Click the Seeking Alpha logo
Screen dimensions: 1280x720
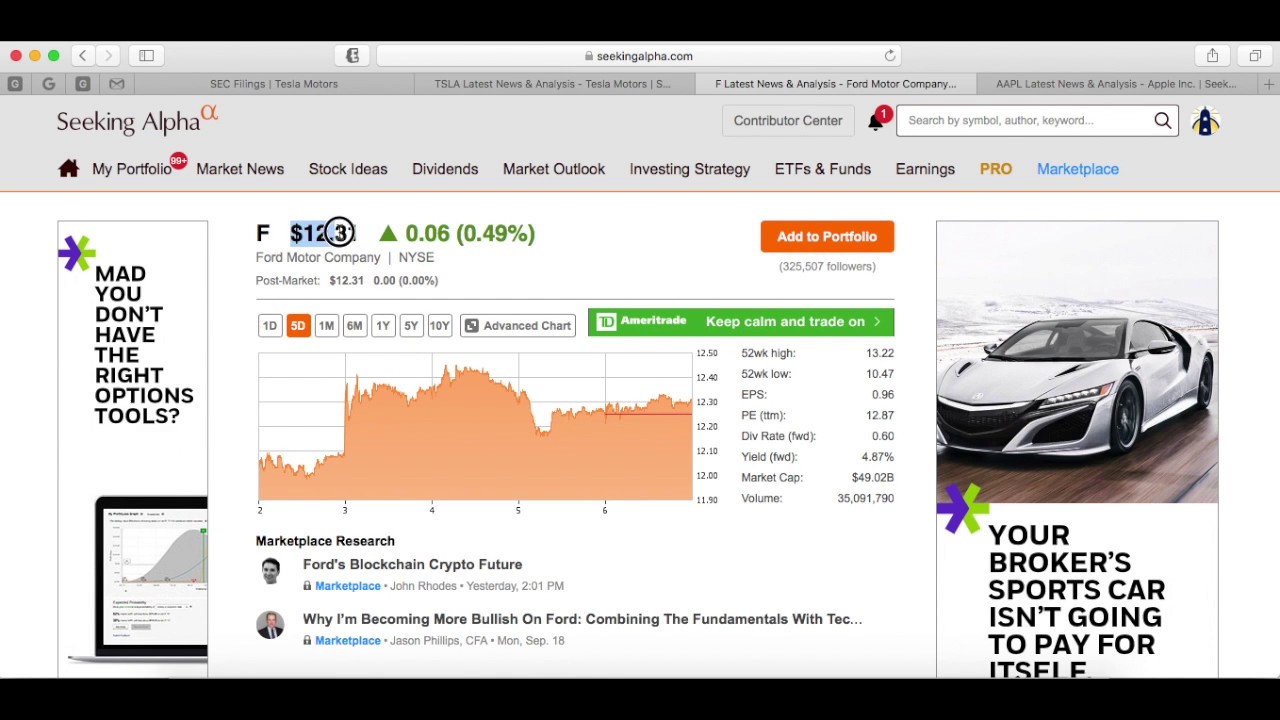(x=137, y=120)
